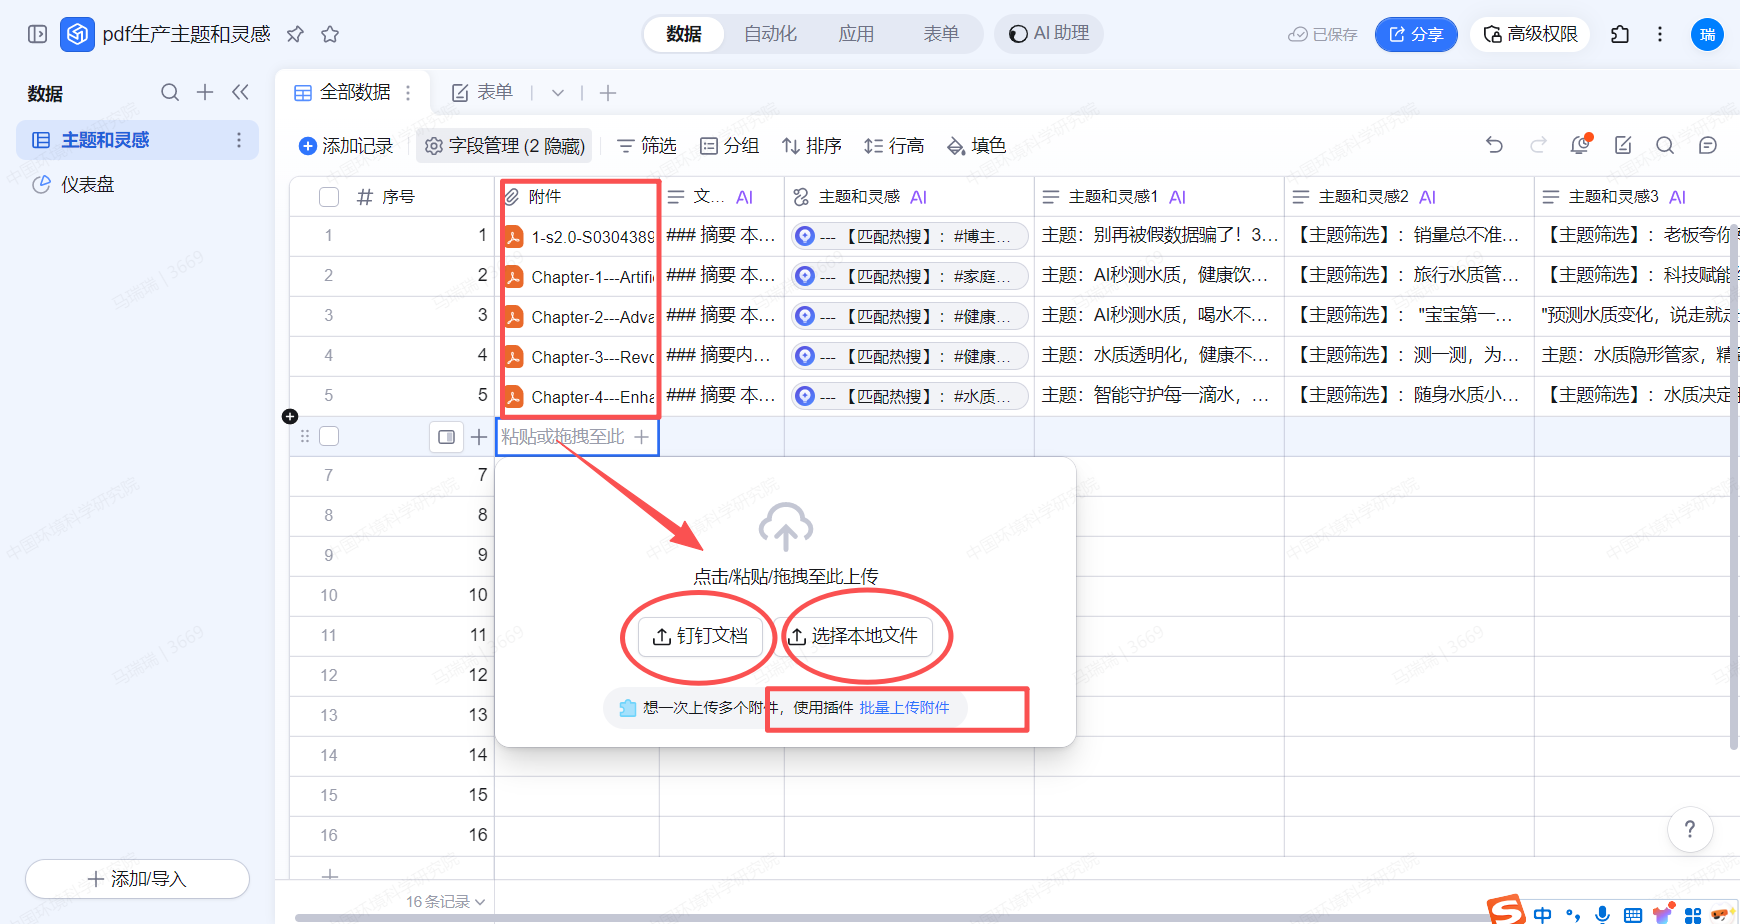Click the 选择本地文件 upload button
The height and width of the screenshot is (924, 1740).
(856, 636)
